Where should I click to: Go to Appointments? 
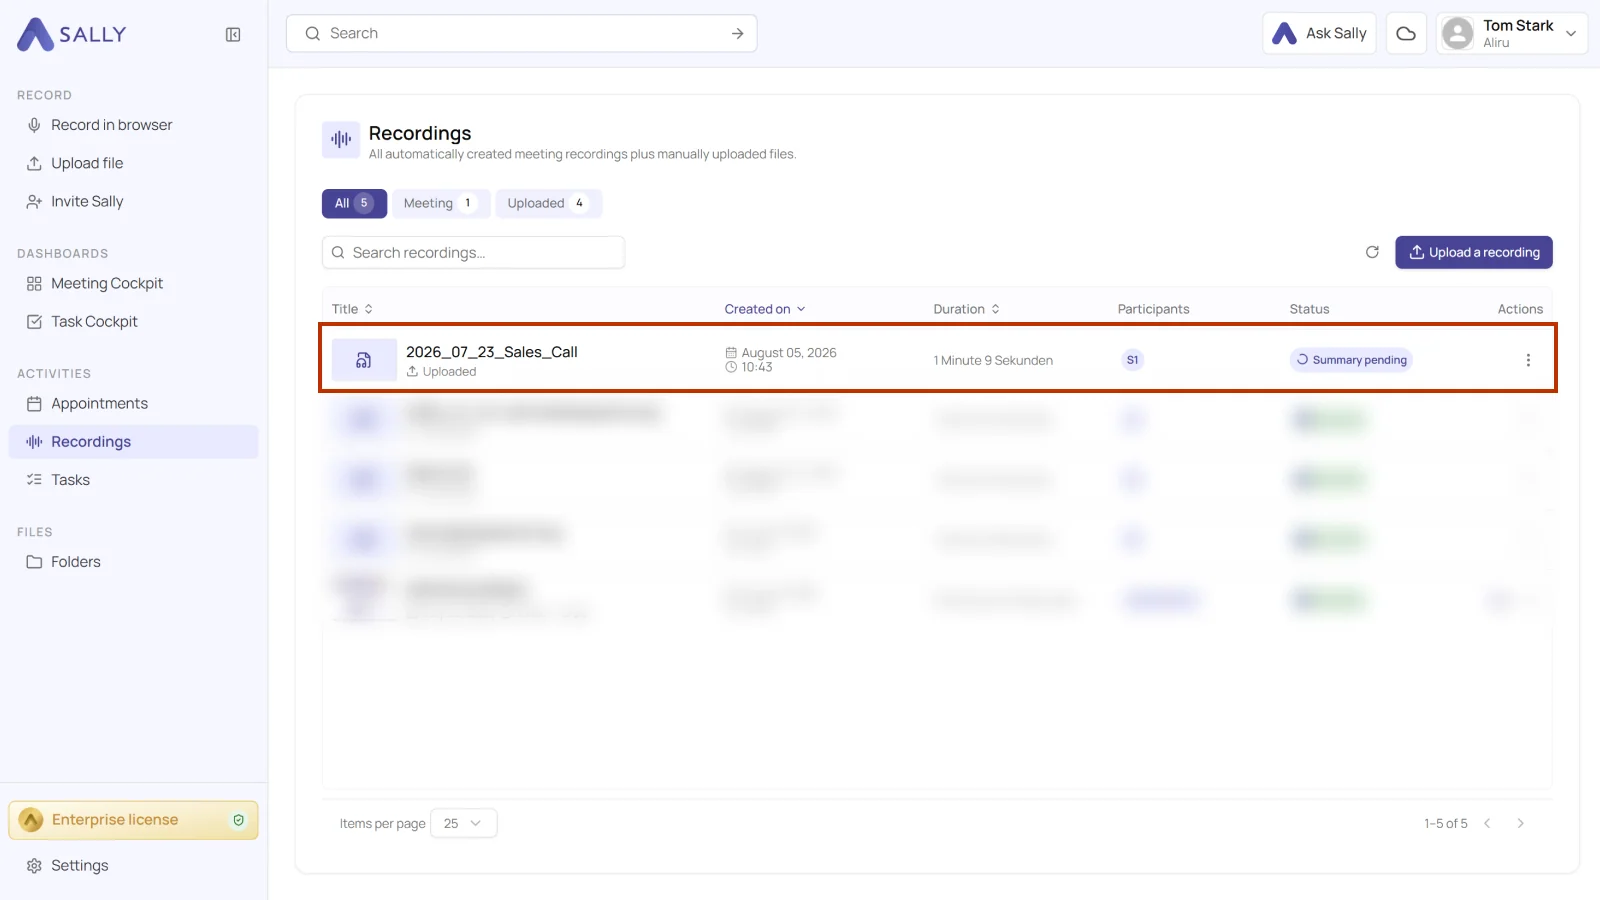(134, 403)
